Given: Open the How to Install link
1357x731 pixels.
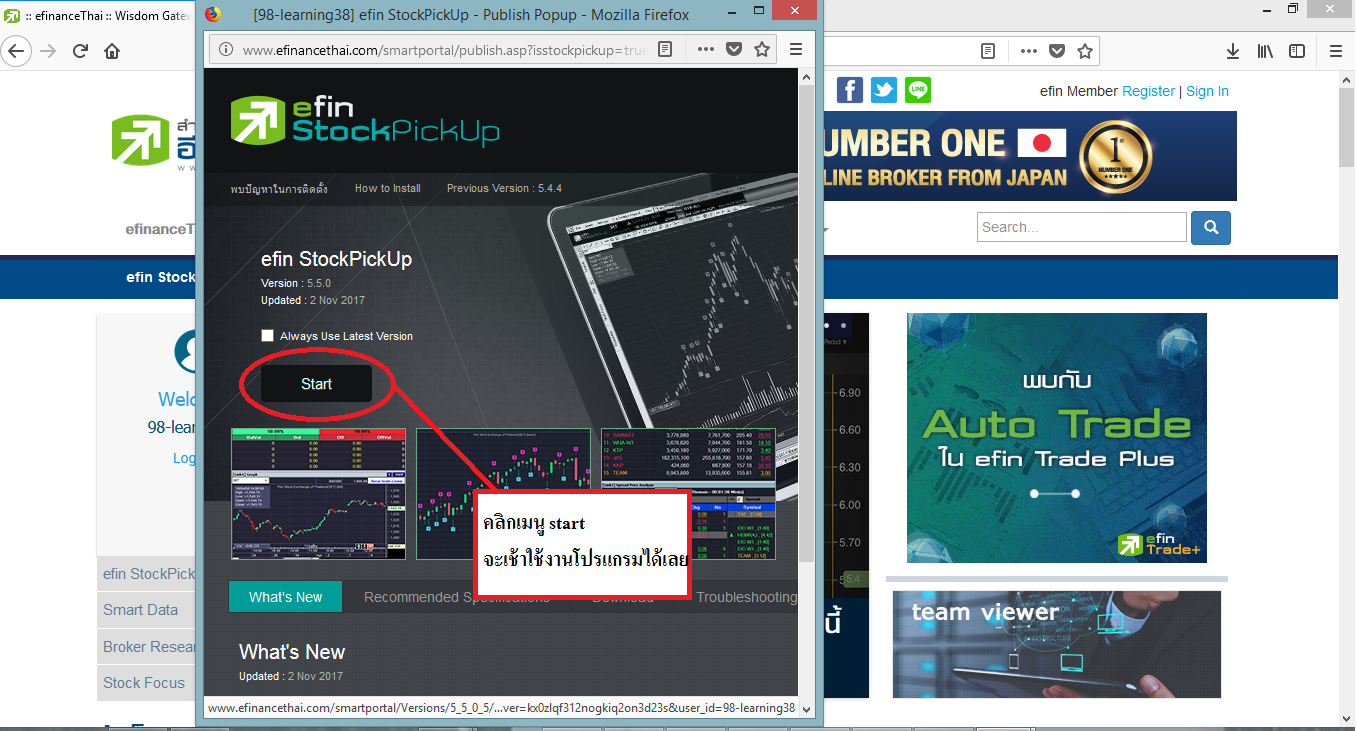Looking at the screenshot, I should (387, 188).
